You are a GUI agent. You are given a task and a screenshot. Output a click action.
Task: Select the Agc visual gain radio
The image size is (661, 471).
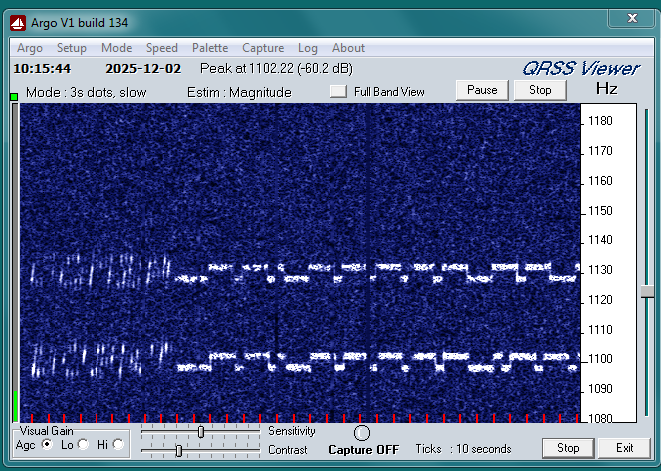pos(47,444)
